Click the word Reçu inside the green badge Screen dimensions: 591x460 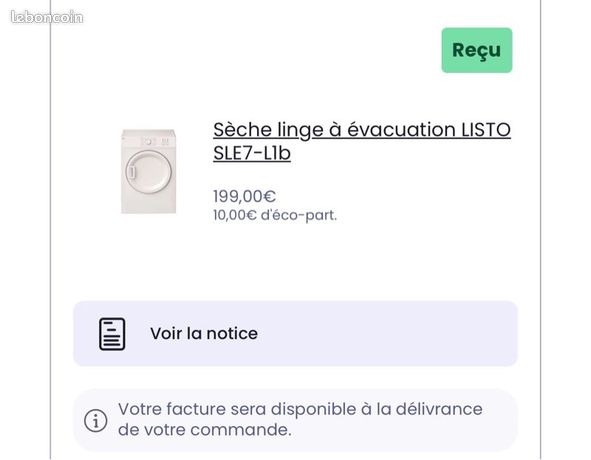477,51
